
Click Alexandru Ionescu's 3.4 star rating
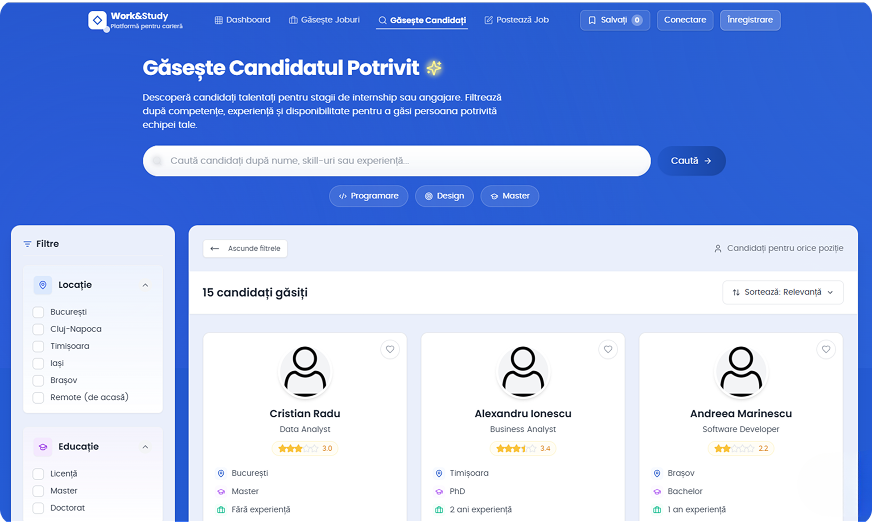click(523, 449)
